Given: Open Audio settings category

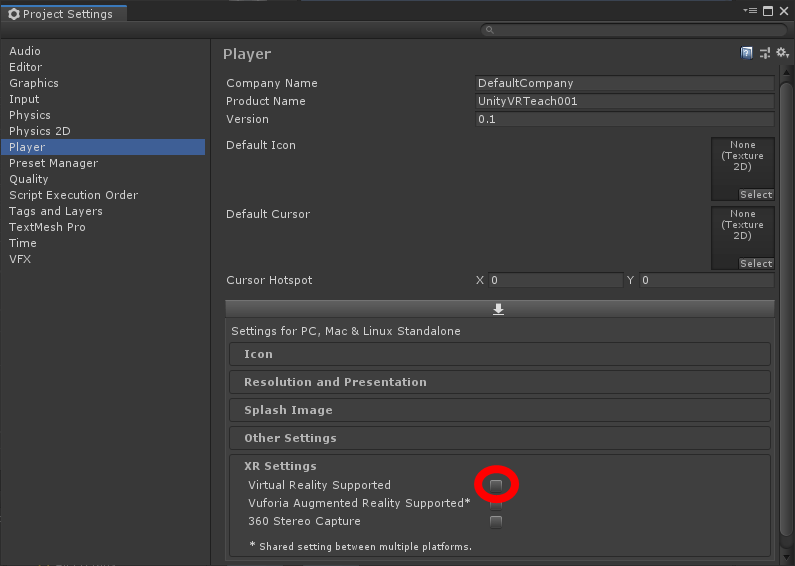Looking at the screenshot, I should [x=103, y=51].
